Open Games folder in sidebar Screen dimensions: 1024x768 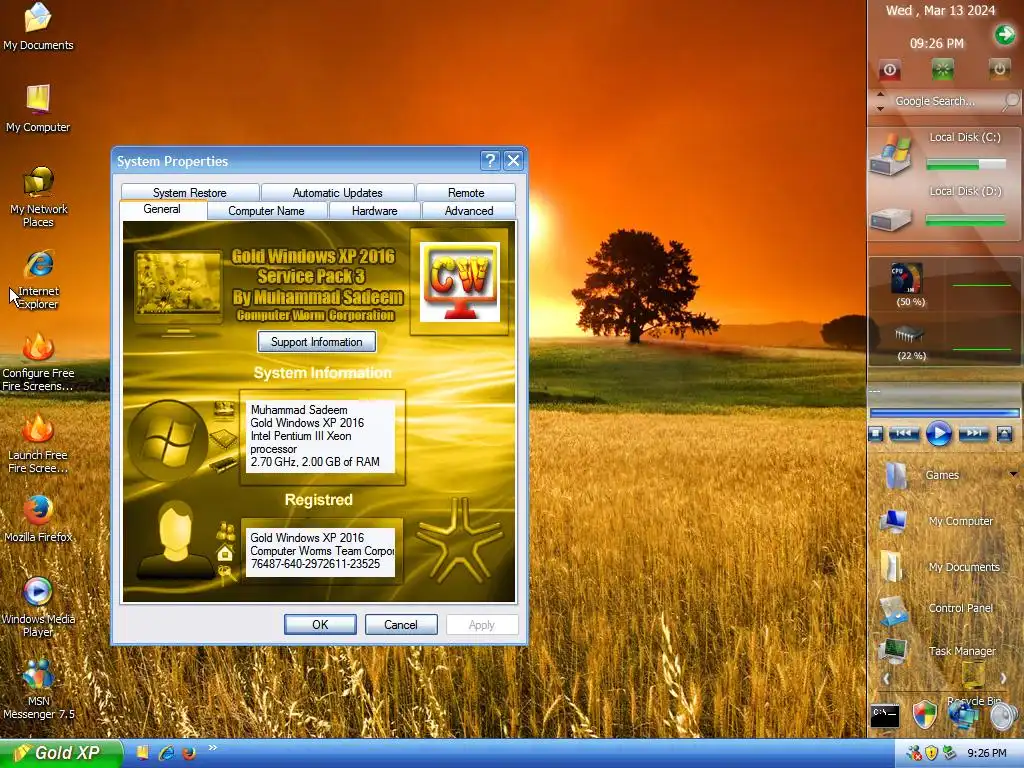pos(896,475)
